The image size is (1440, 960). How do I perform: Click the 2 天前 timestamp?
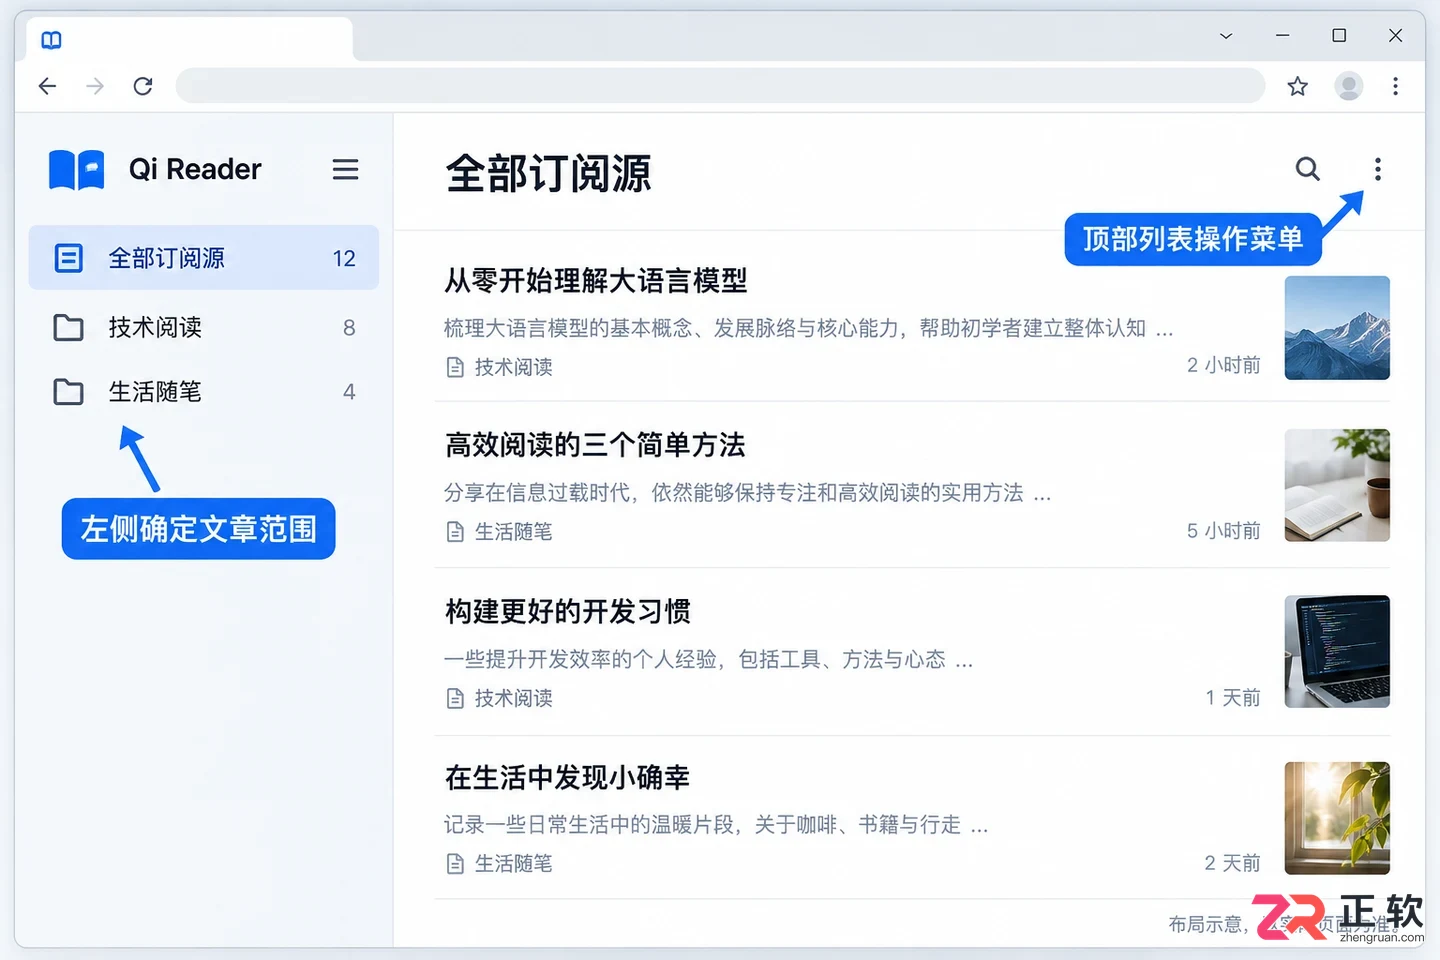pos(1233,863)
